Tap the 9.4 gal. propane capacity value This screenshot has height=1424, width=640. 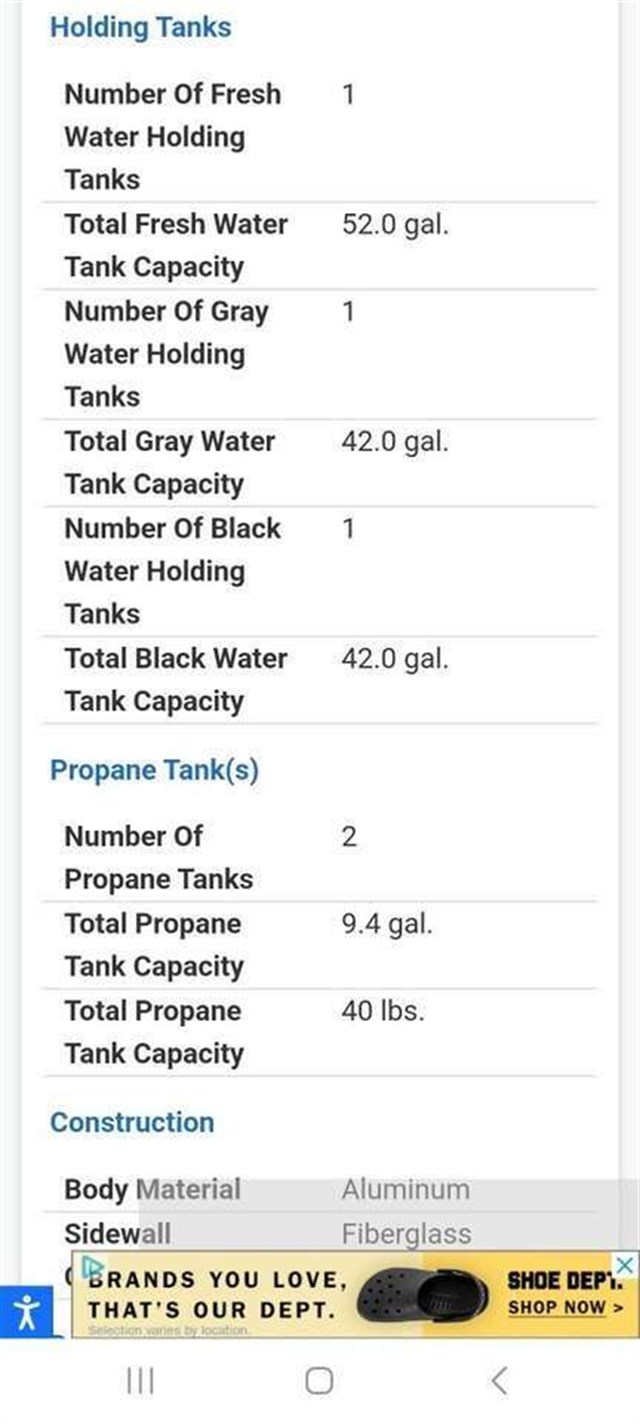(387, 923)
